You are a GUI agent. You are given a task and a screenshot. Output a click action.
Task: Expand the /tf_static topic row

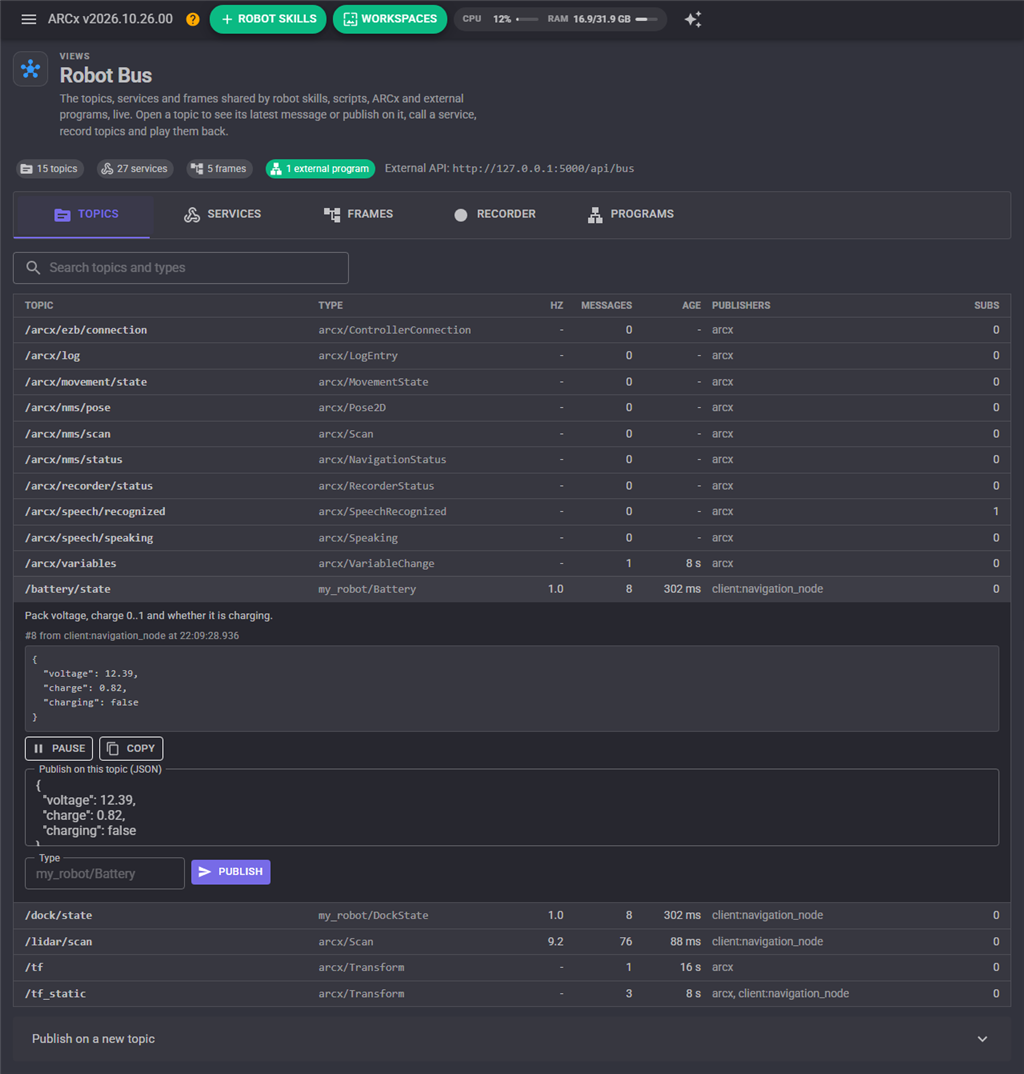tap(512, 994)
